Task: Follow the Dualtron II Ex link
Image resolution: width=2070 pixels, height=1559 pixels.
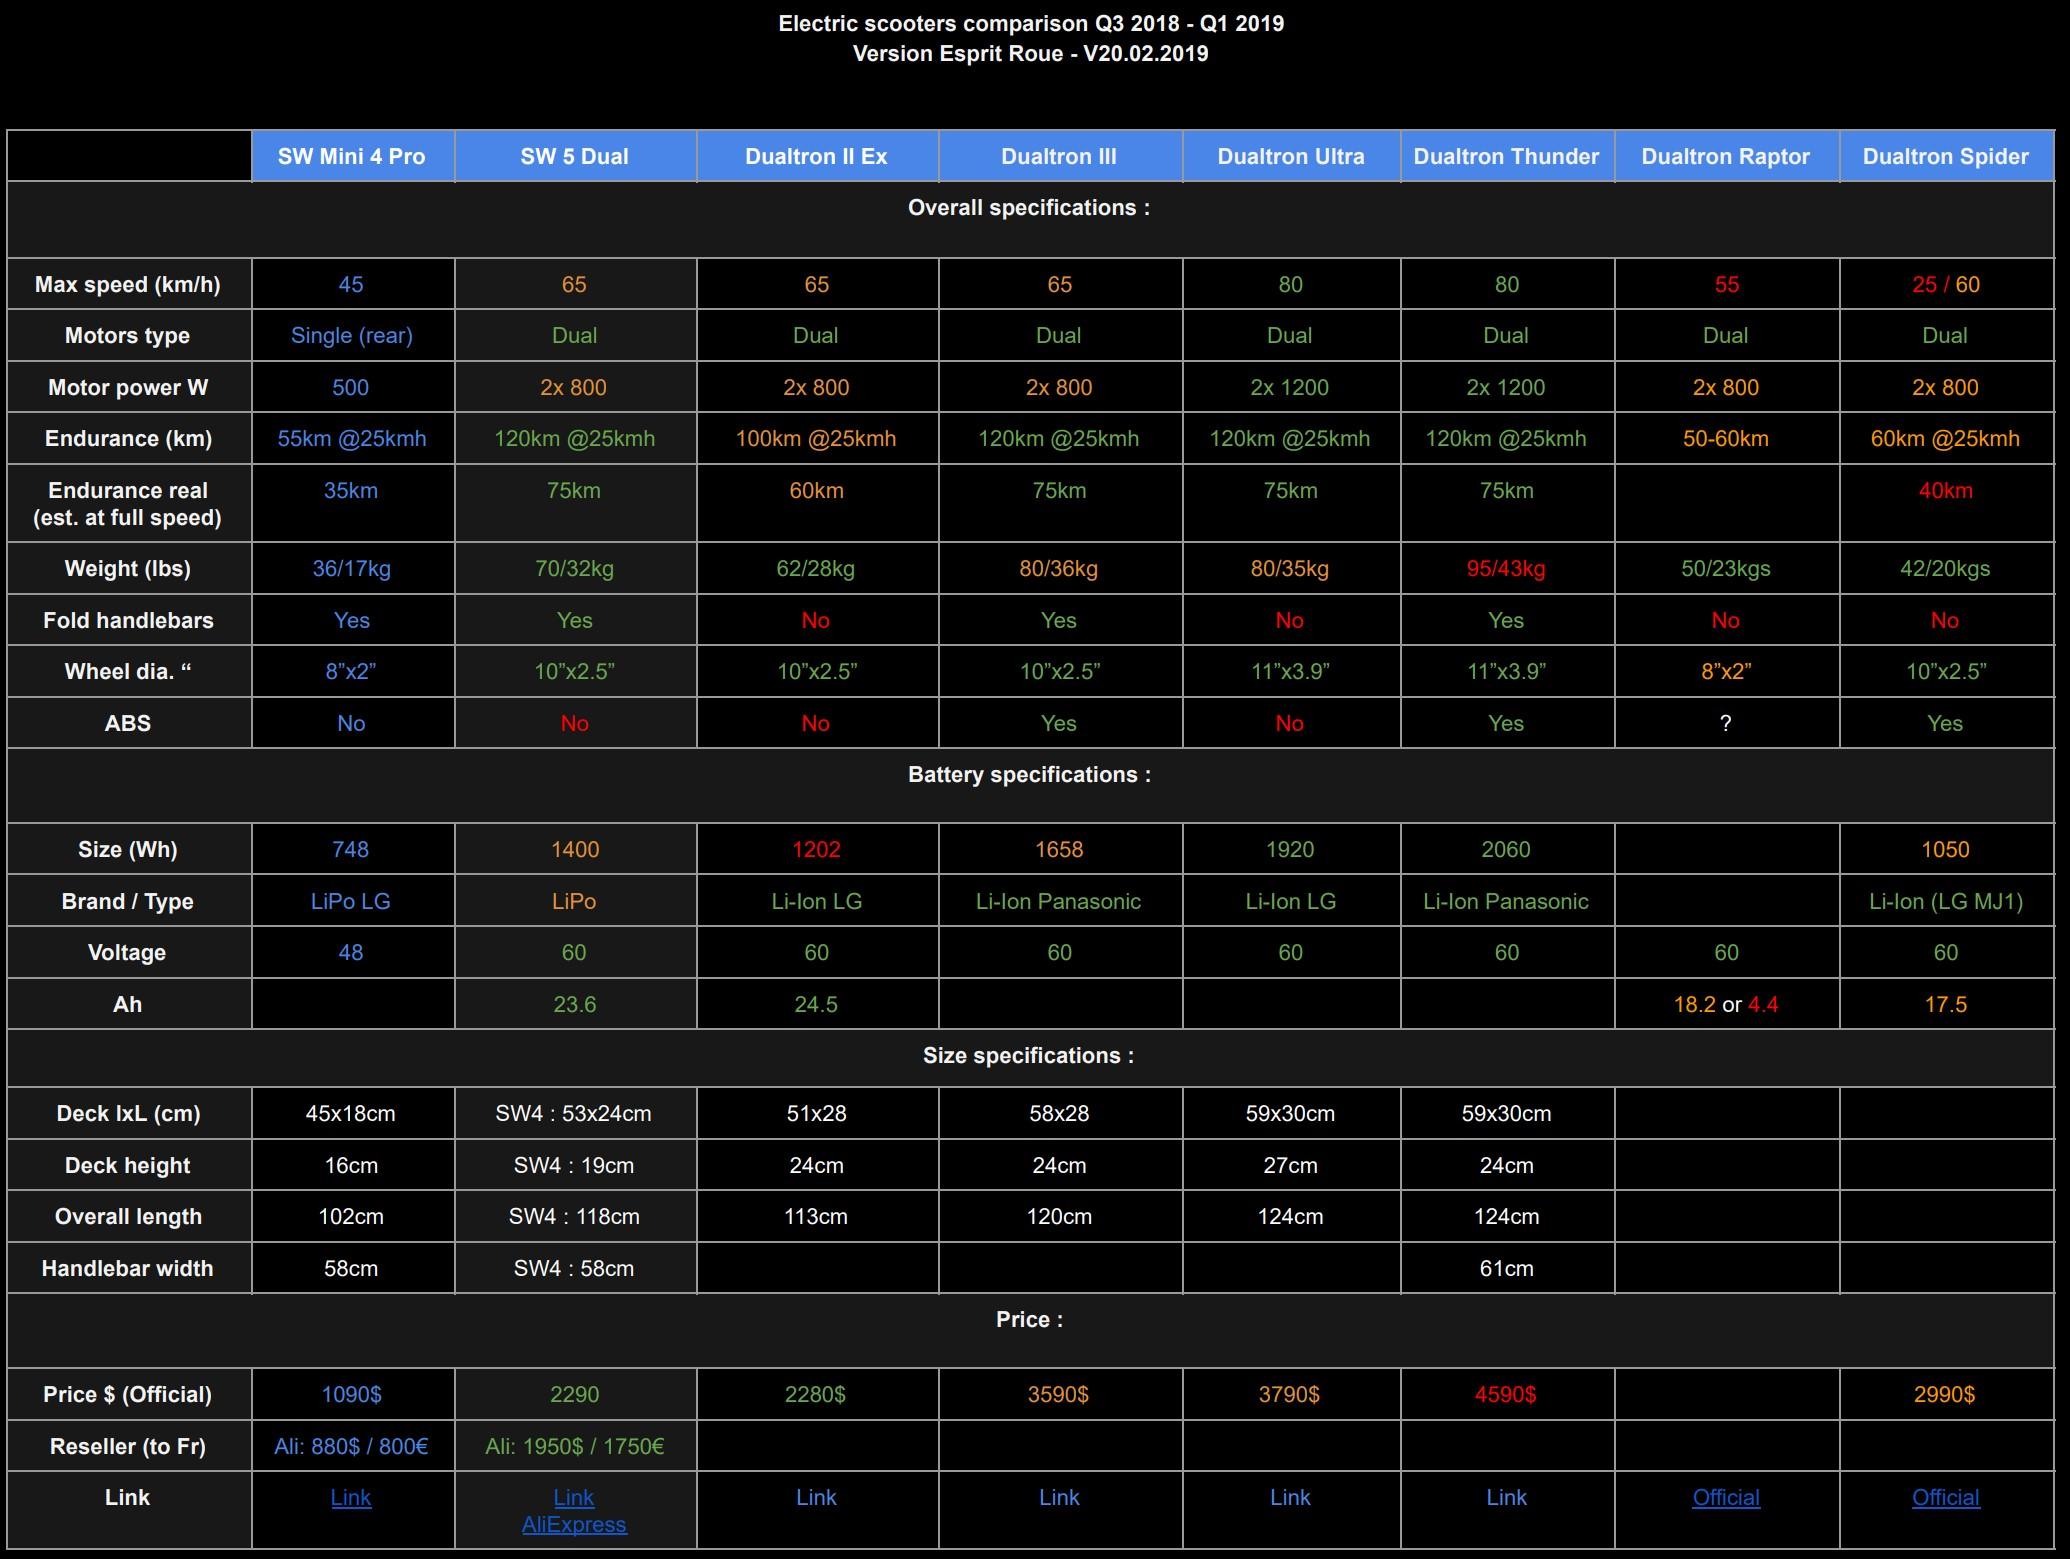Action: click(x=816, y=1497)
